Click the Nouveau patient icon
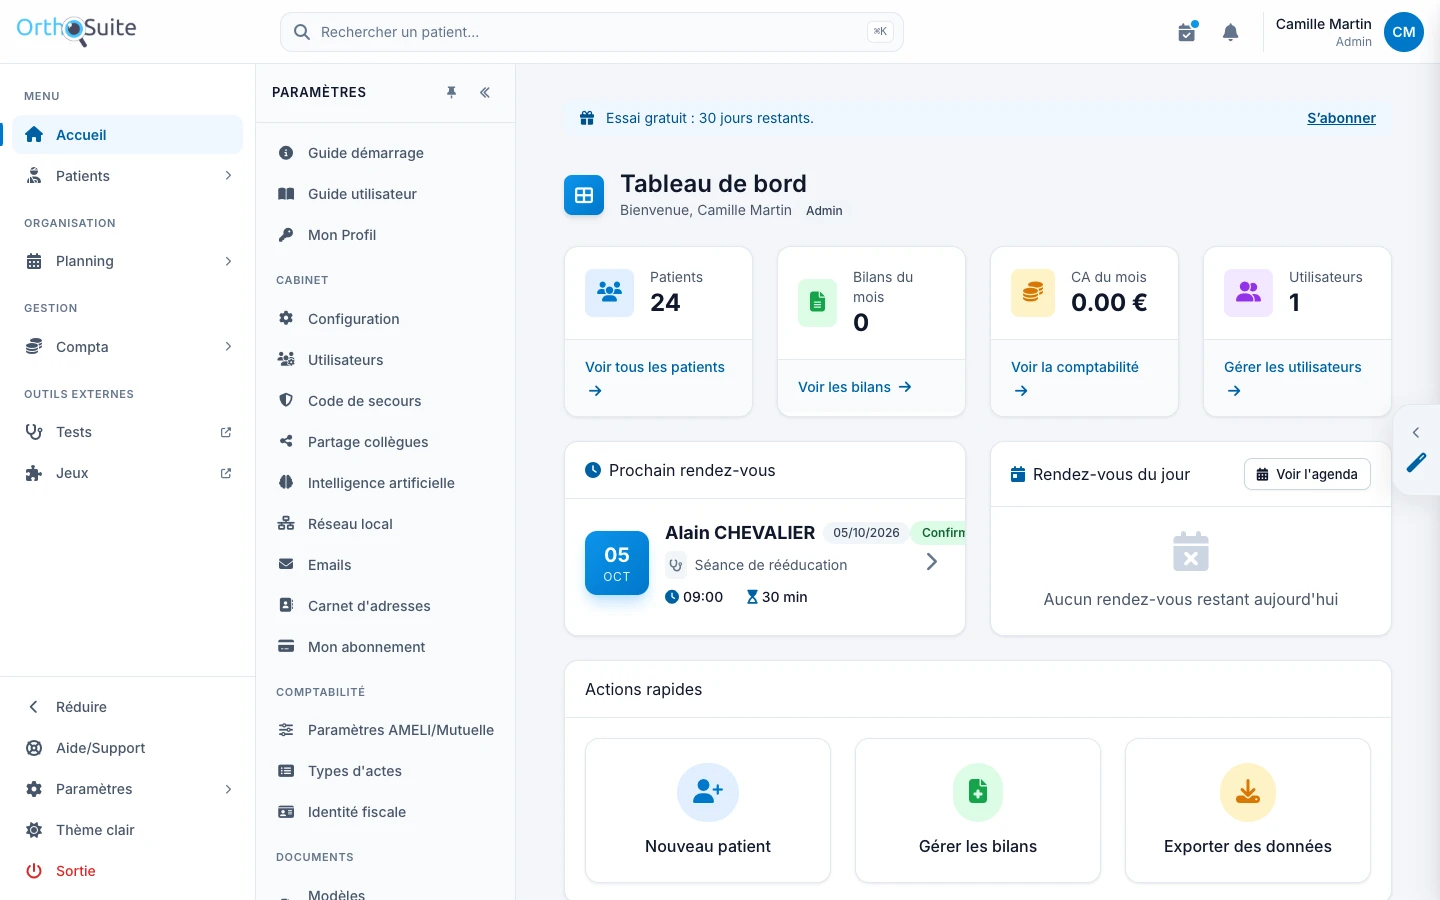 tap(708, 792)
